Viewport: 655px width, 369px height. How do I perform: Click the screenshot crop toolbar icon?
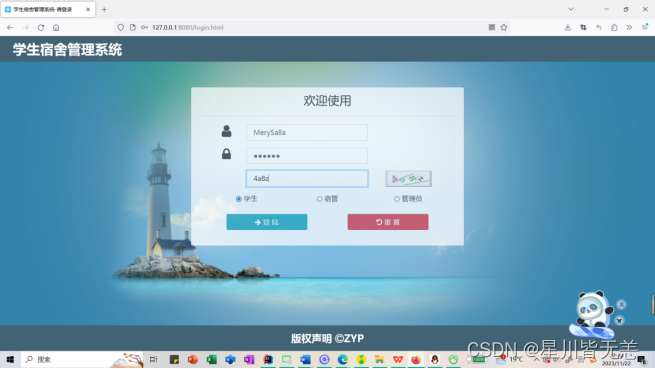point(583,28)
